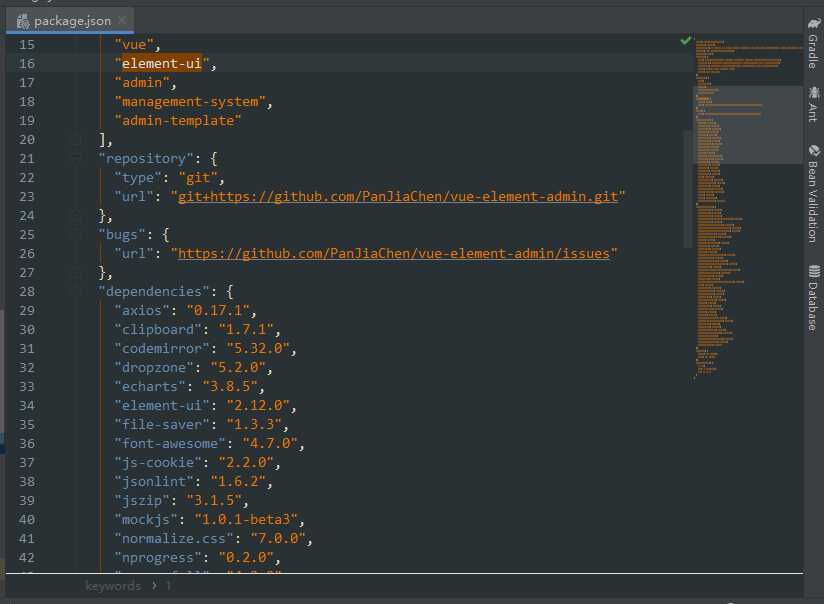Click the axios version "0.17.1"
Image resolution: width=824 pixels, height=604 pixels.
(x=218, y=311)
